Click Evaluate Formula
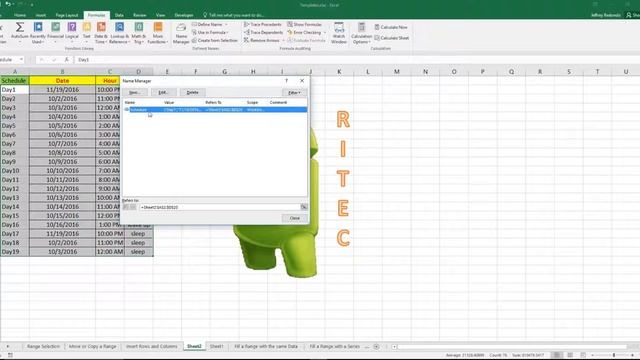Viewport: 640px width, 360px height. [x=306, y=40]
